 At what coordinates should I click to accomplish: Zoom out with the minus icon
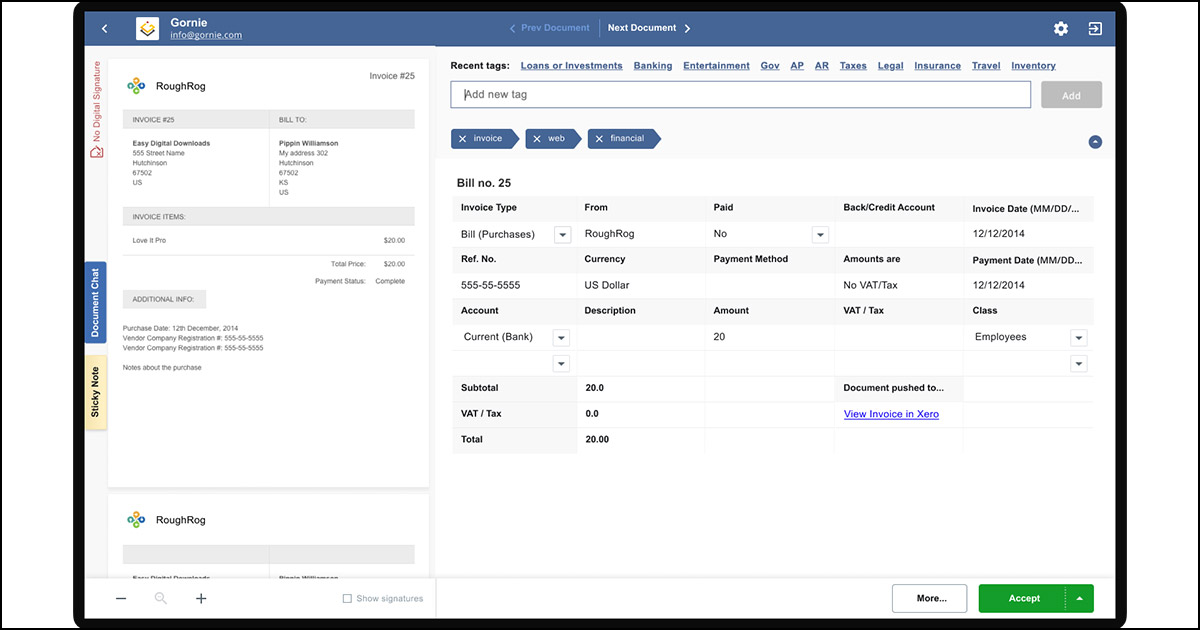pos(121,598)
